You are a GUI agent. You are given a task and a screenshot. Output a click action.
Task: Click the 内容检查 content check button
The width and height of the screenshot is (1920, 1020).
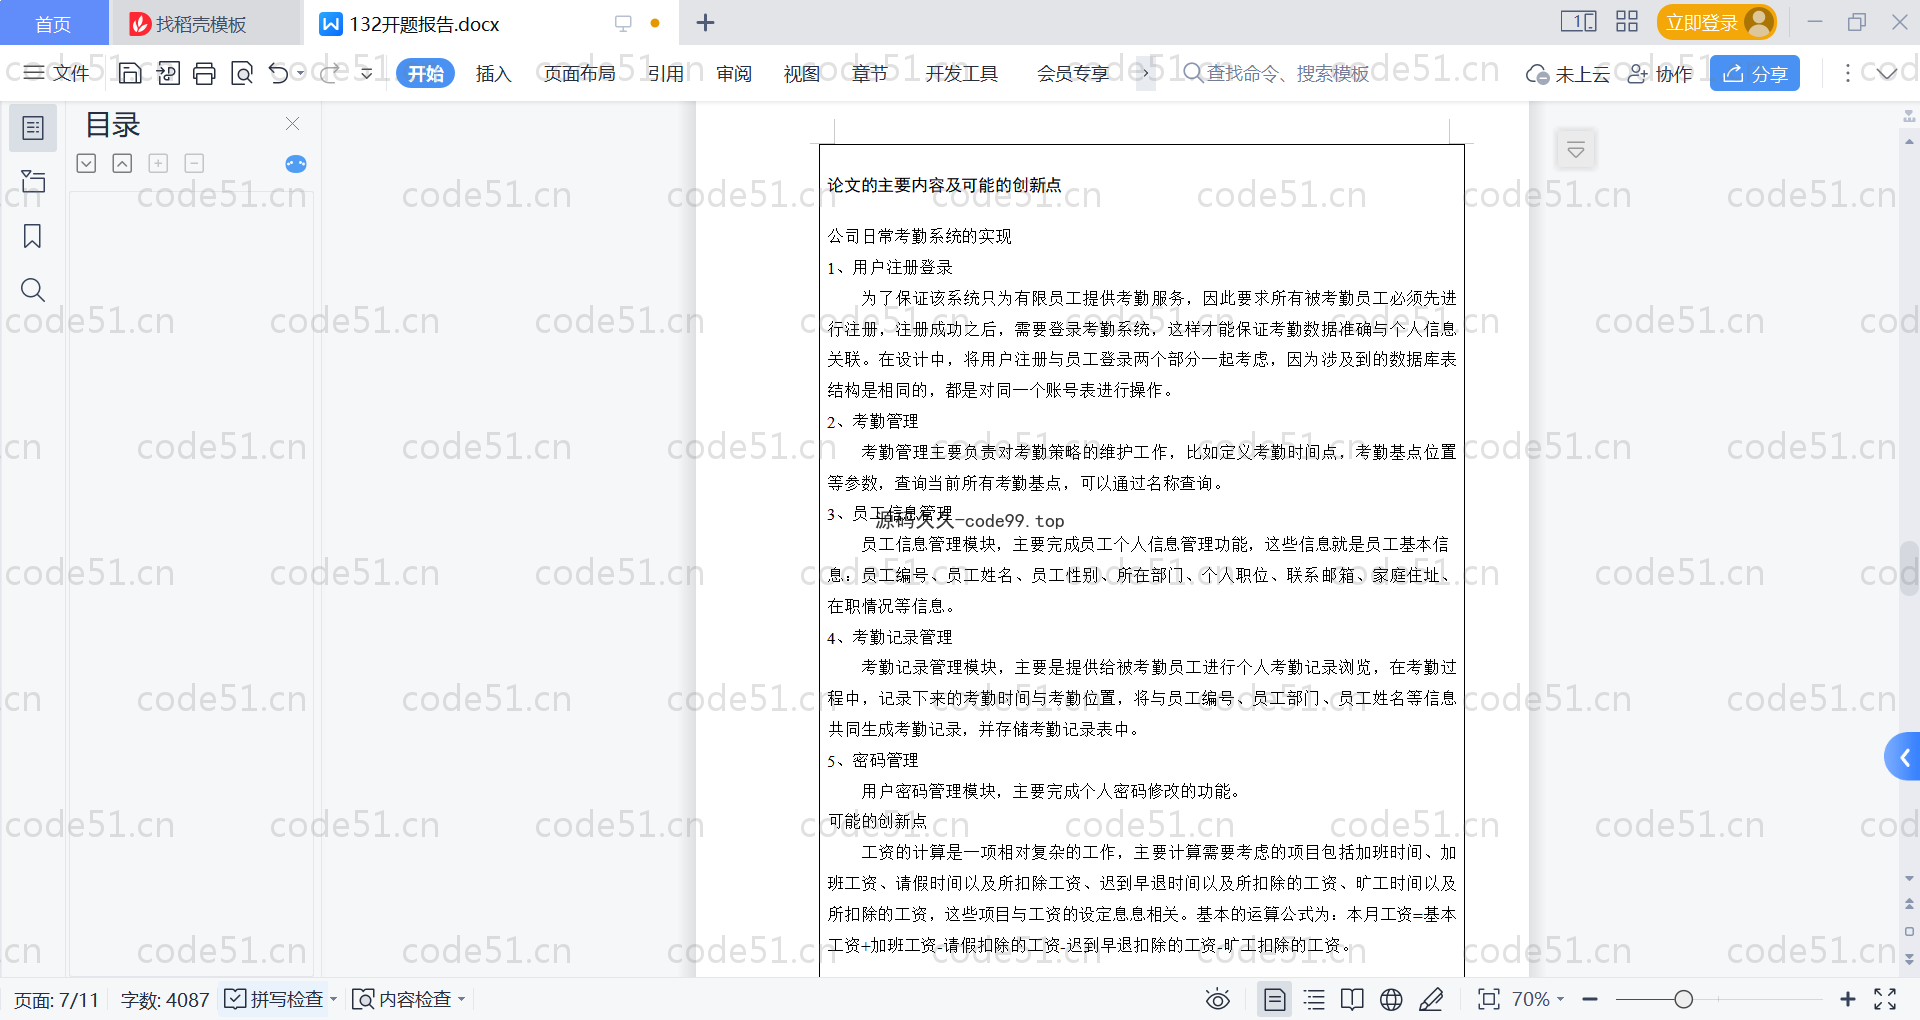point(402,999)
